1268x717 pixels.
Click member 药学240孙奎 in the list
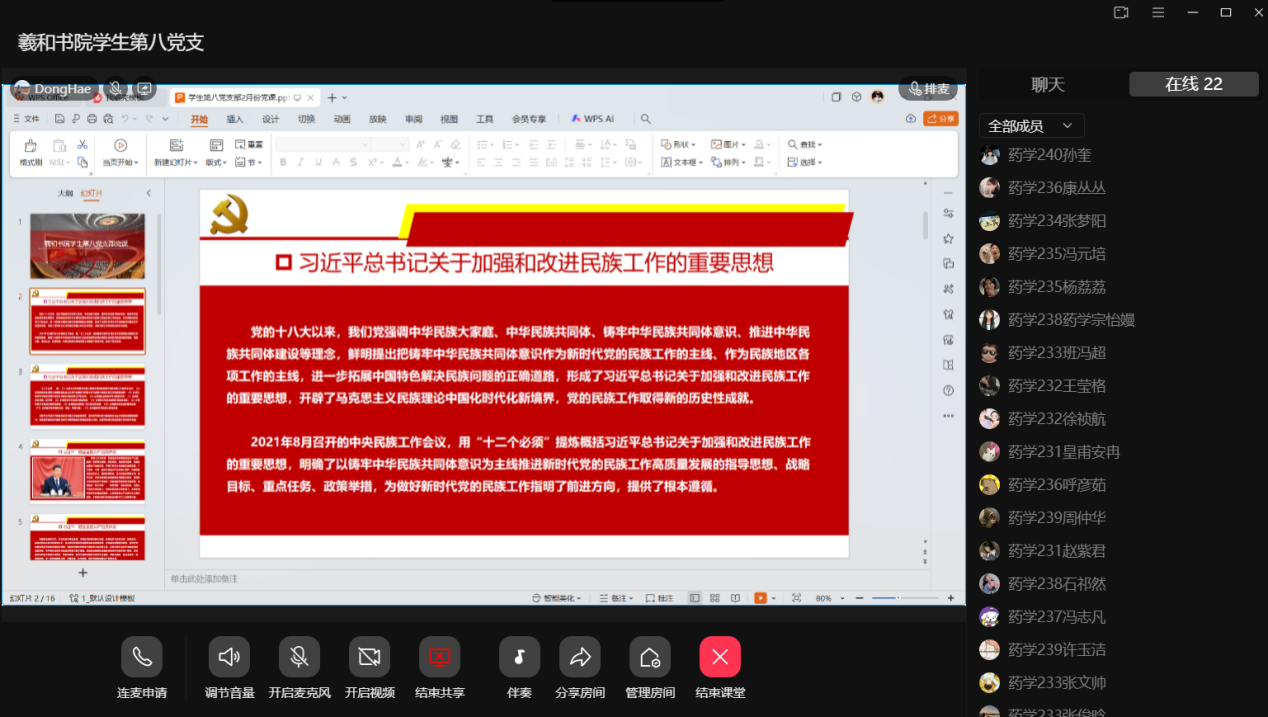(x=1049, y=155)
